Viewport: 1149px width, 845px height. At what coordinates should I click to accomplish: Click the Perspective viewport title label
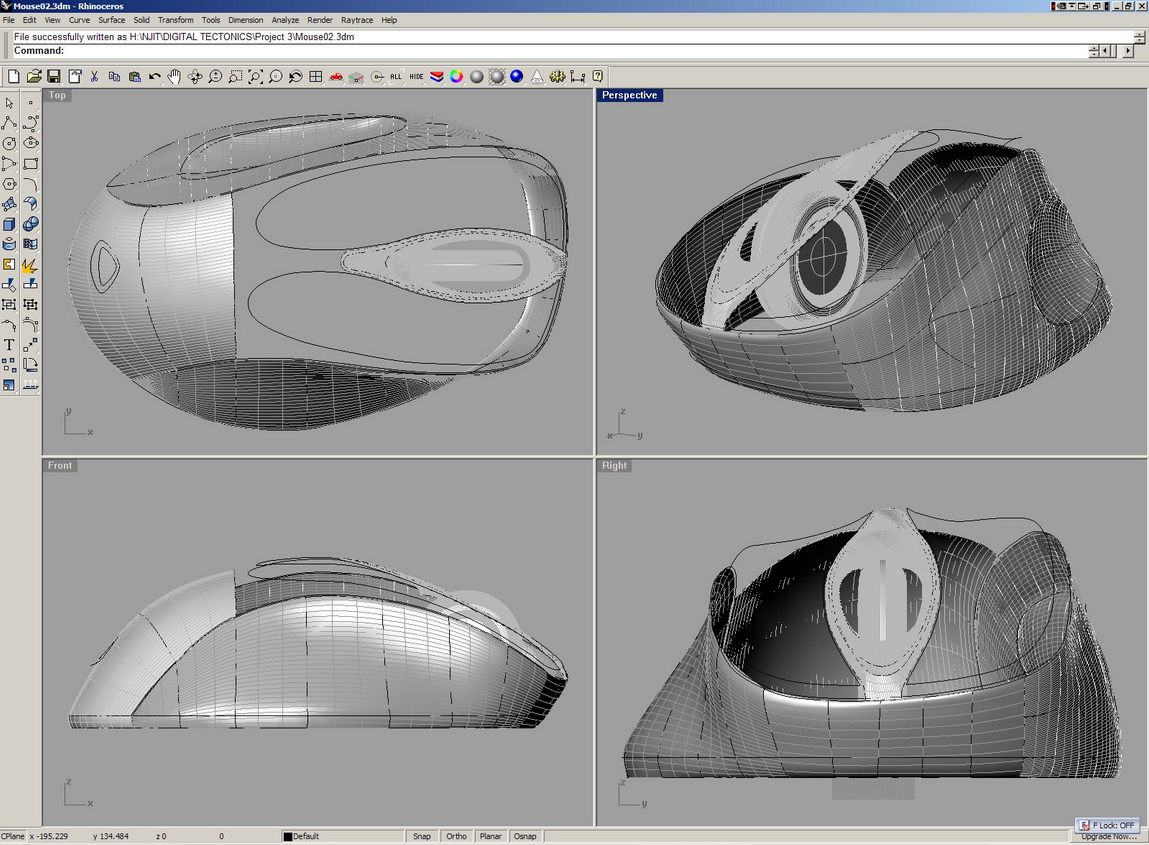click(629, 95)
